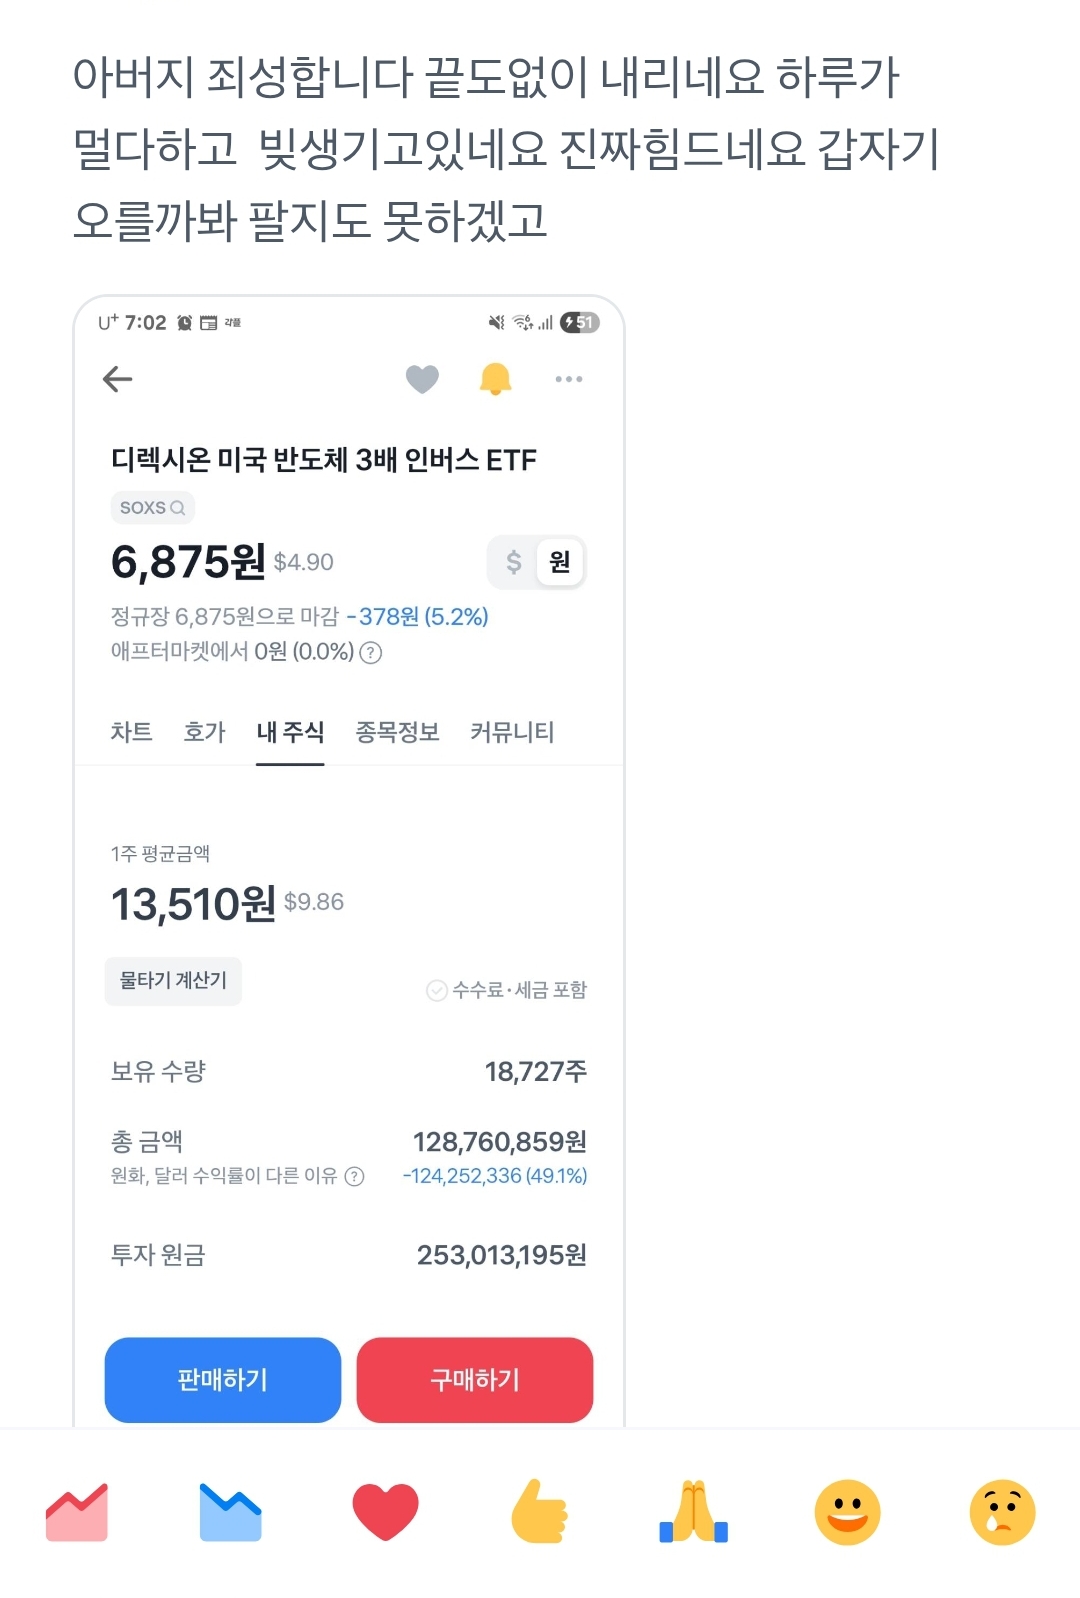The height and width of the screenshot is (1598, 1080).
Task: Tap the yellow notification bell icon
Action: point(495,379)
